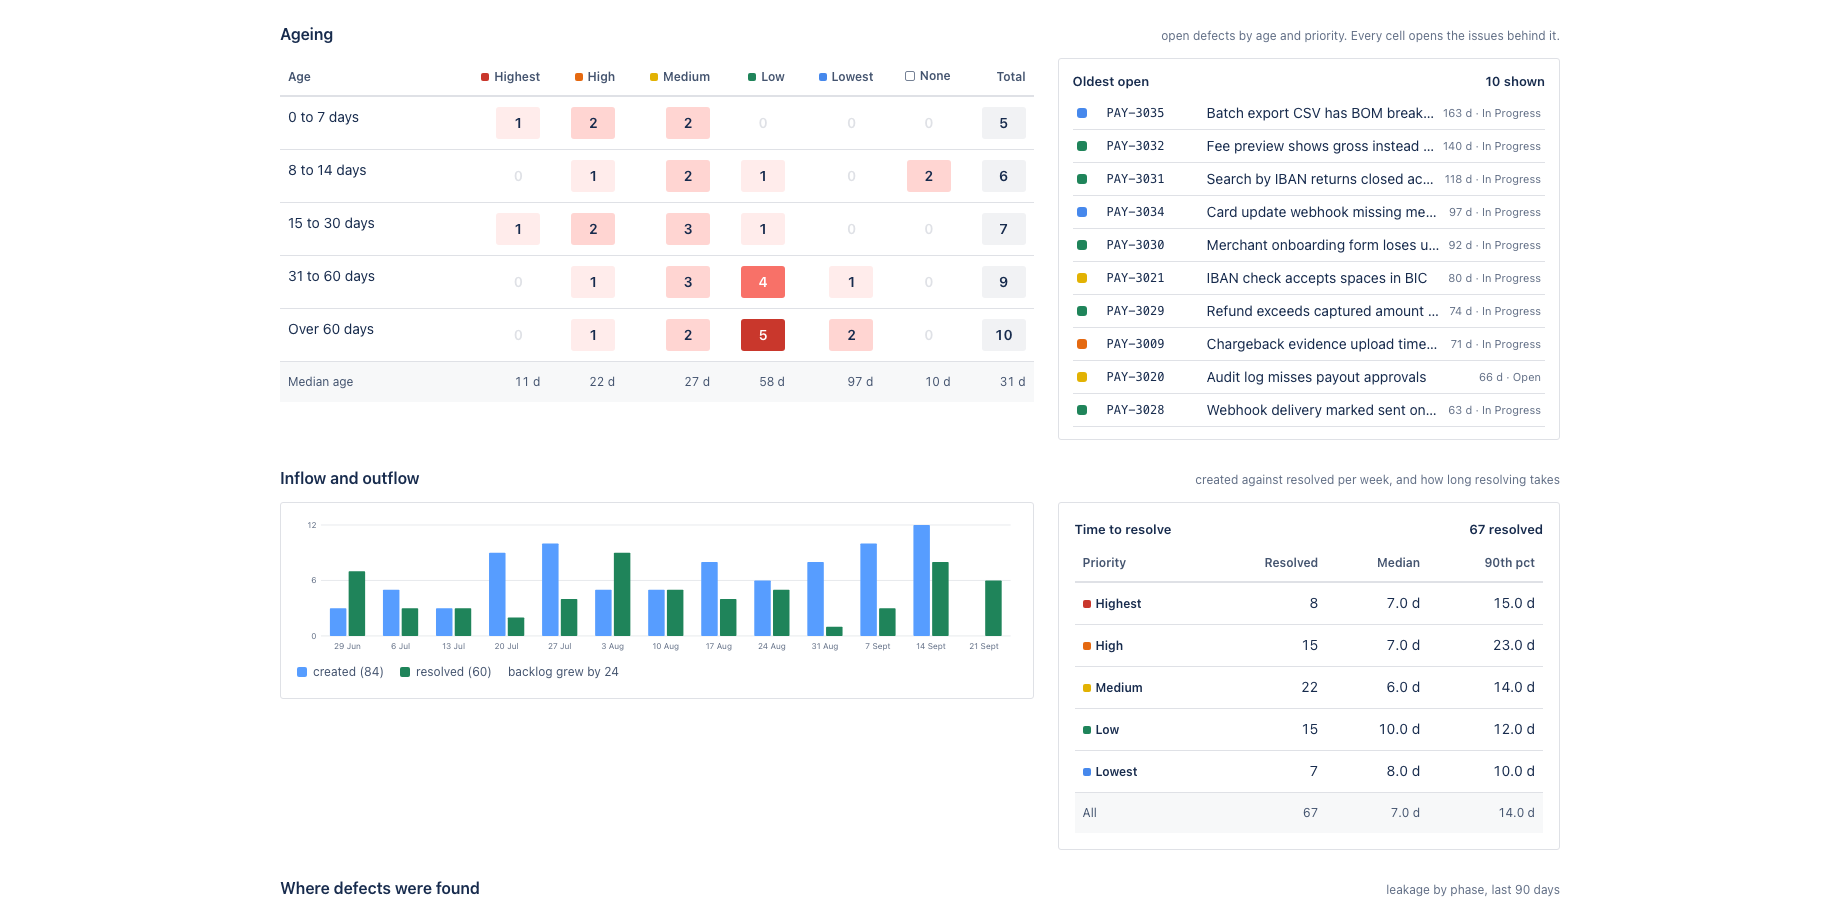
Task: Open issue PAY-3030 Merchant onboarding form
Action: click(1308, 245)
